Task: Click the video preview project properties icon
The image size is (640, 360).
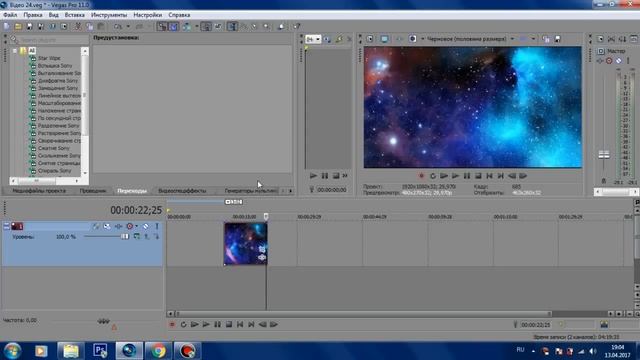Action: [x=370, y=39]
